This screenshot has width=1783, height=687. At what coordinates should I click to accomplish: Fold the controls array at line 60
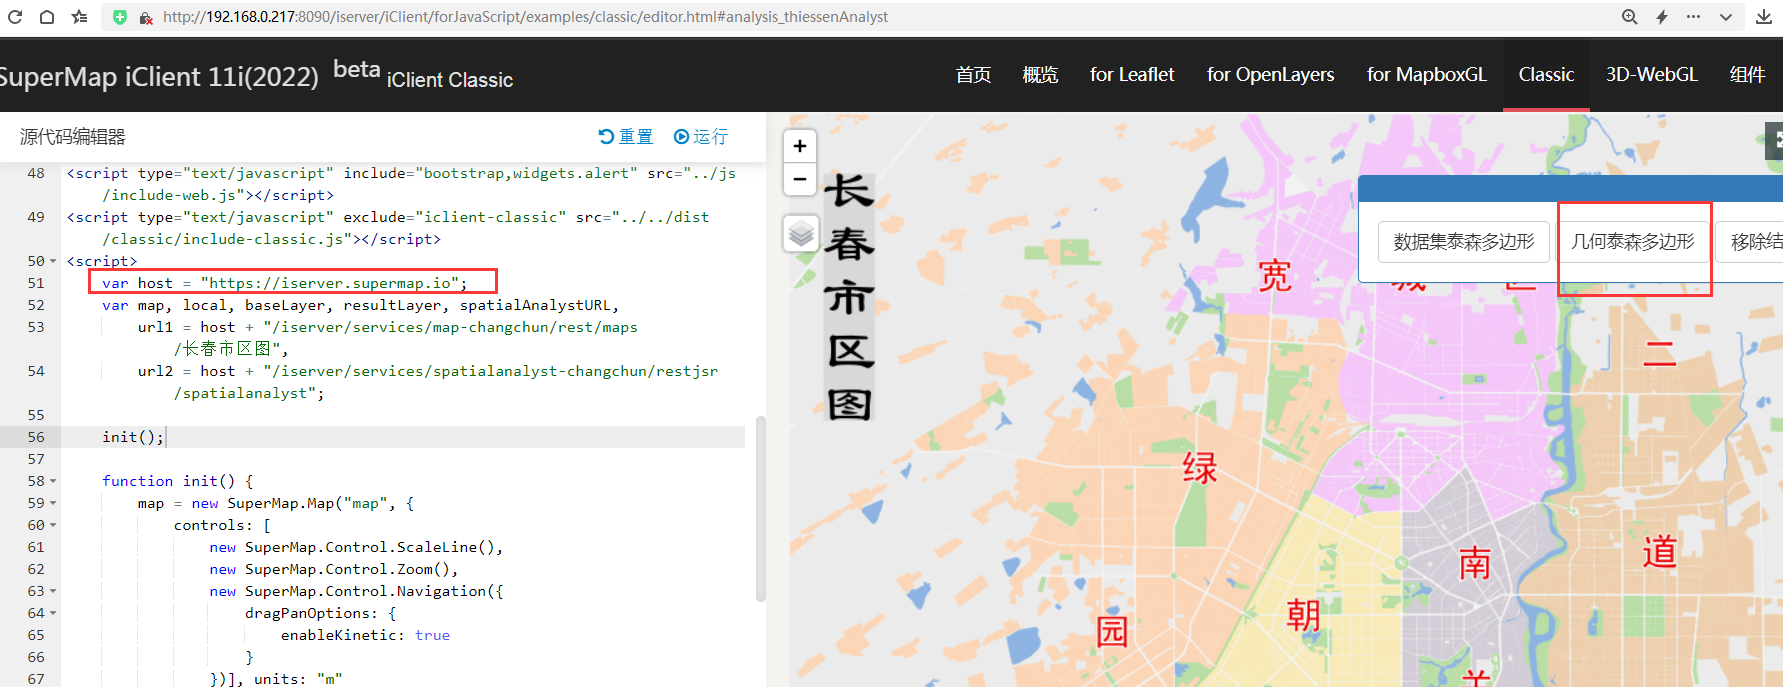[x=53, y=526]
